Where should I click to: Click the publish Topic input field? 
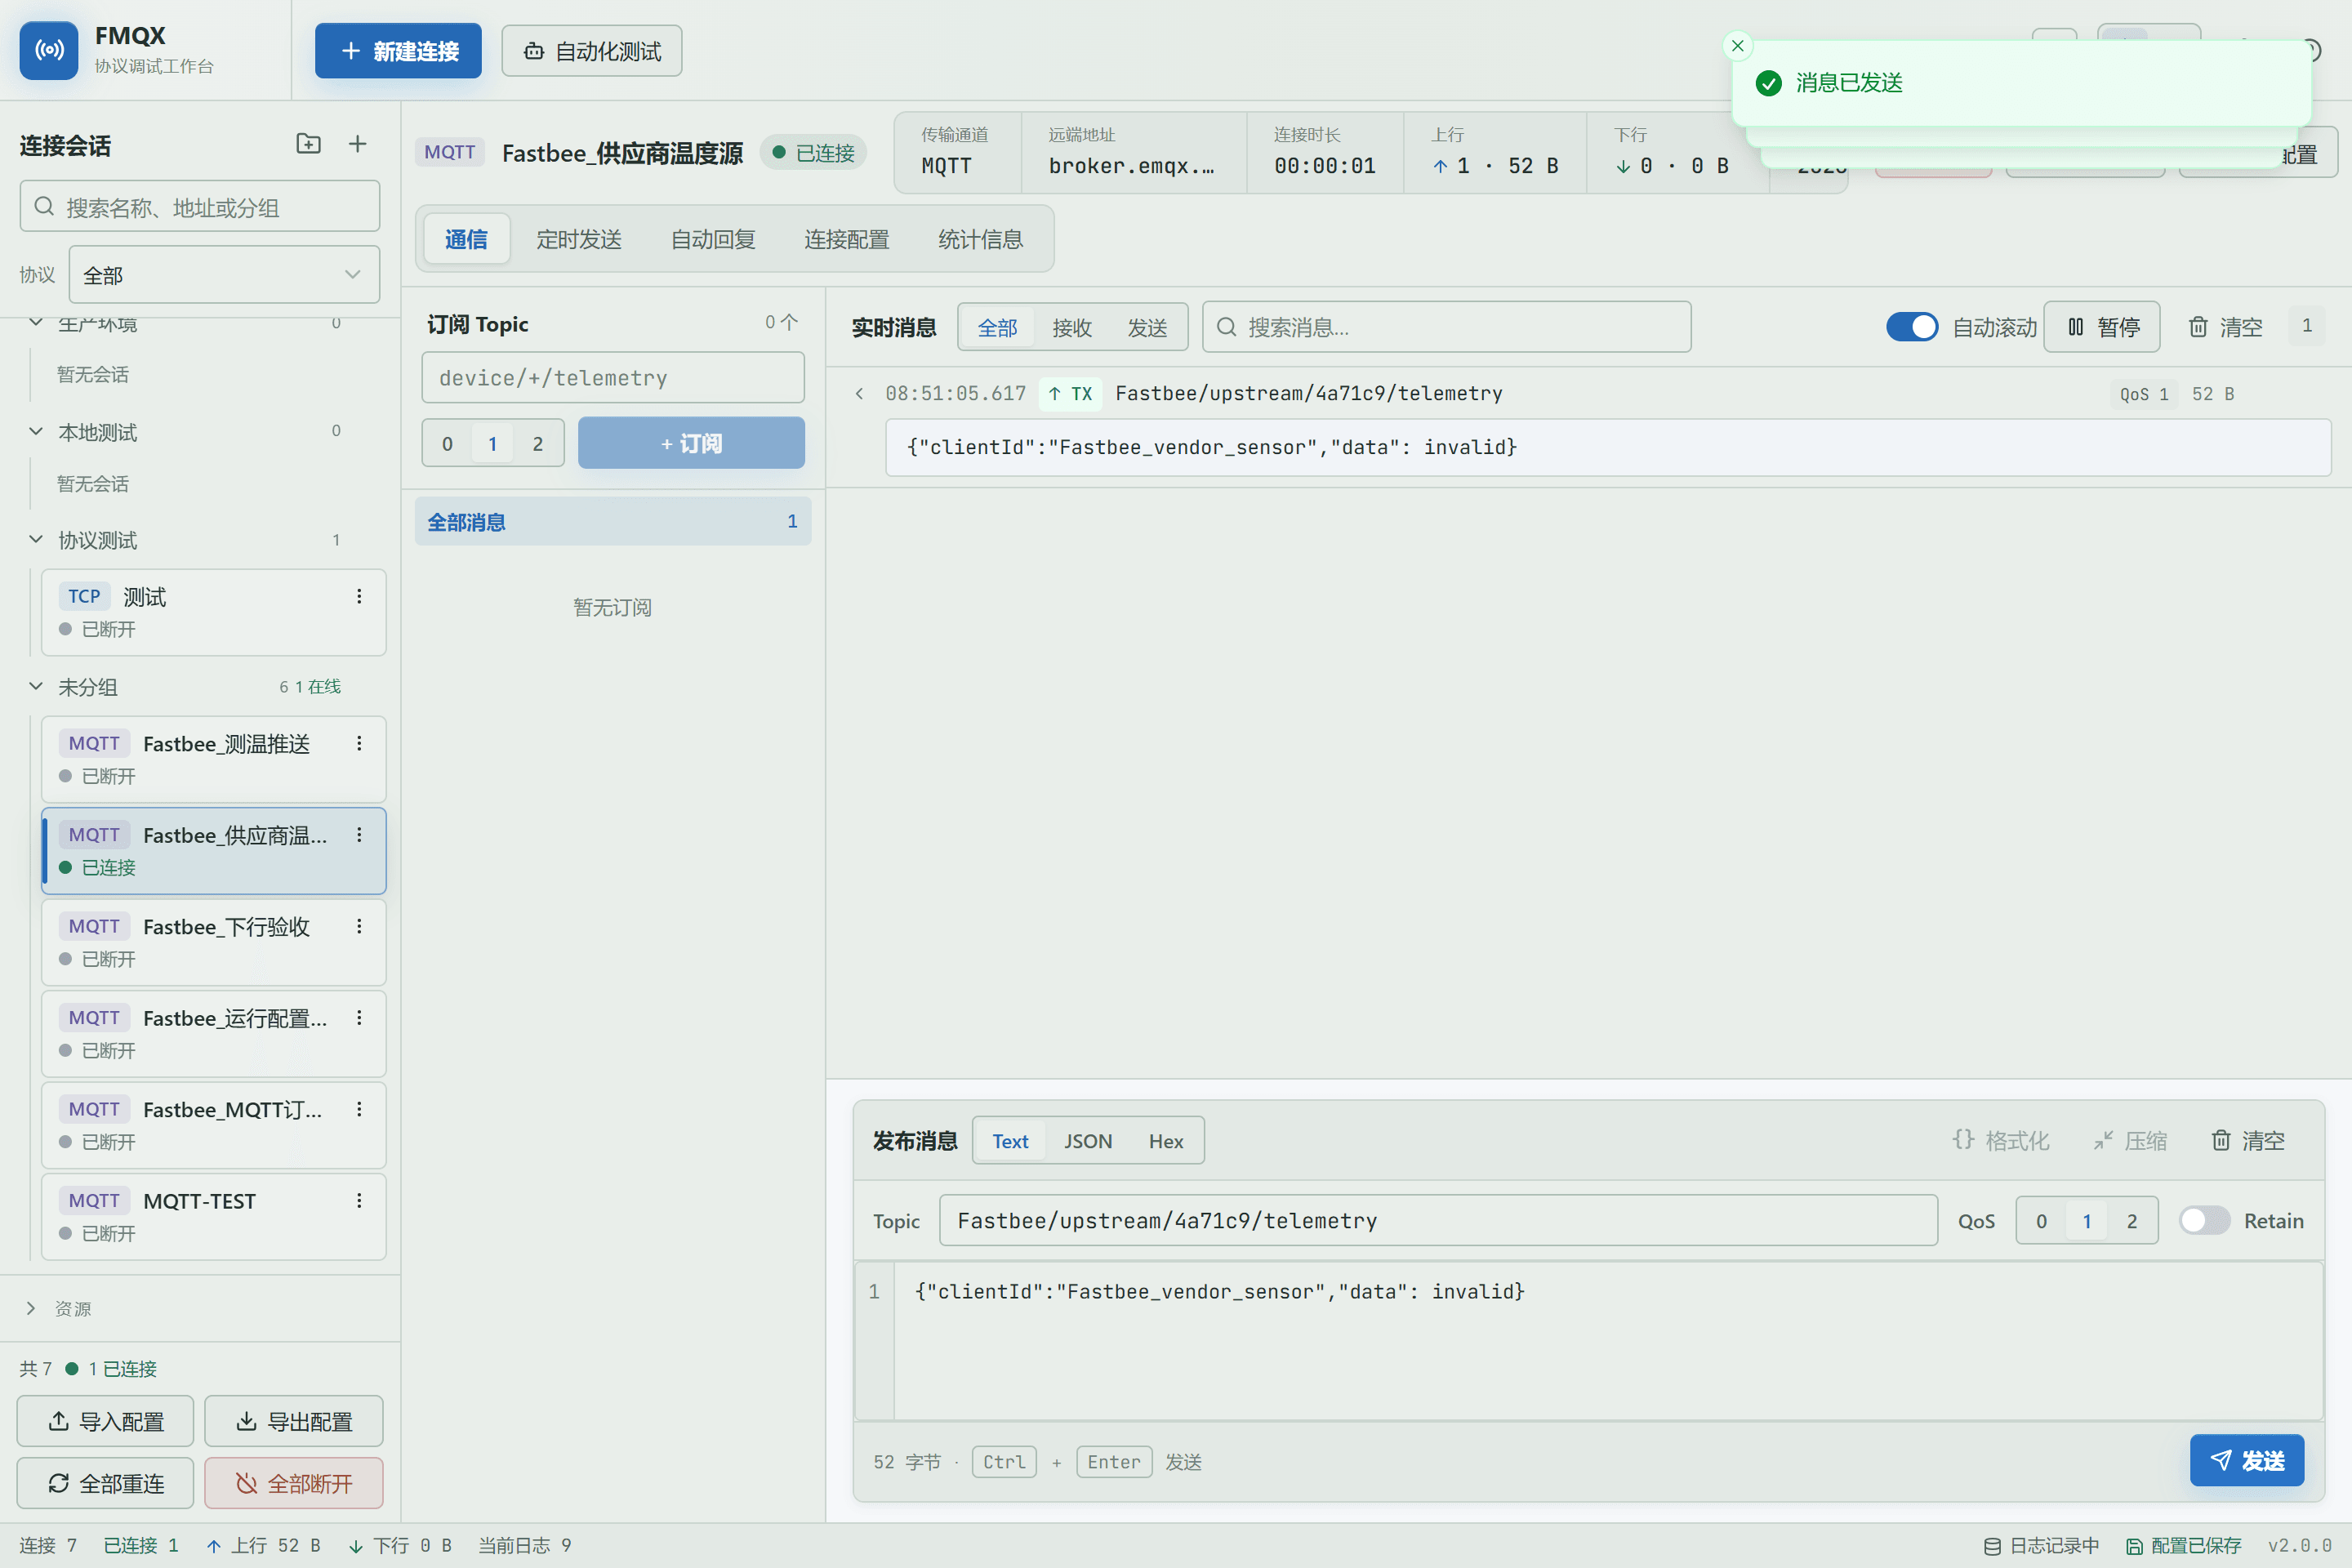pyautogui.click(x=1438, y=1220)
